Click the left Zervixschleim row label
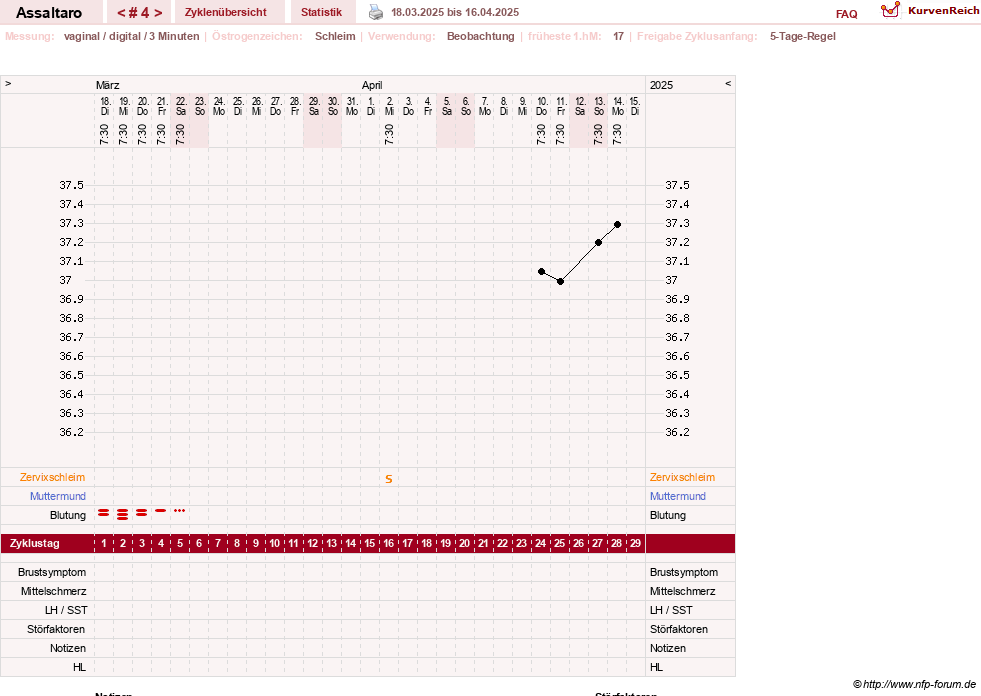This screenshot has width=981, height=696. (53, 477)
